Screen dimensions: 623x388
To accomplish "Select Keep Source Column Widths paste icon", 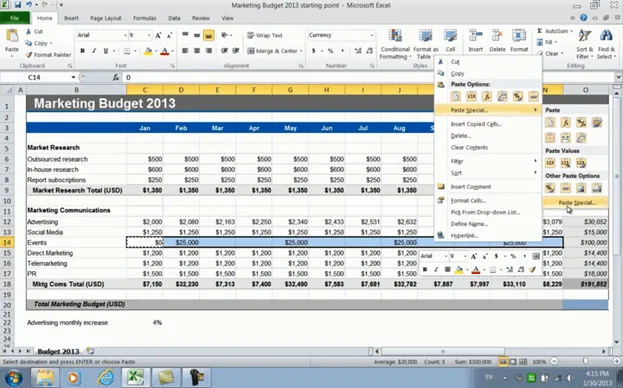I will coord(565,138).
